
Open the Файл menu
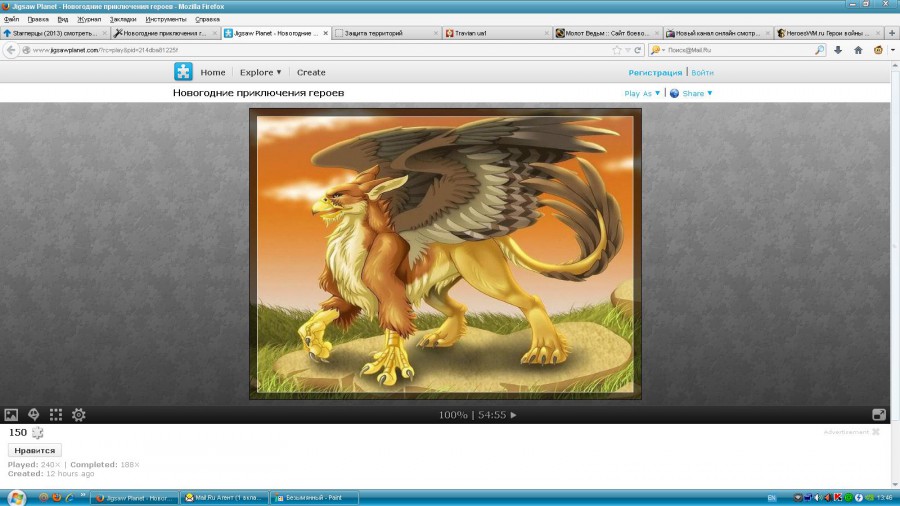click(x=11, y=20)
